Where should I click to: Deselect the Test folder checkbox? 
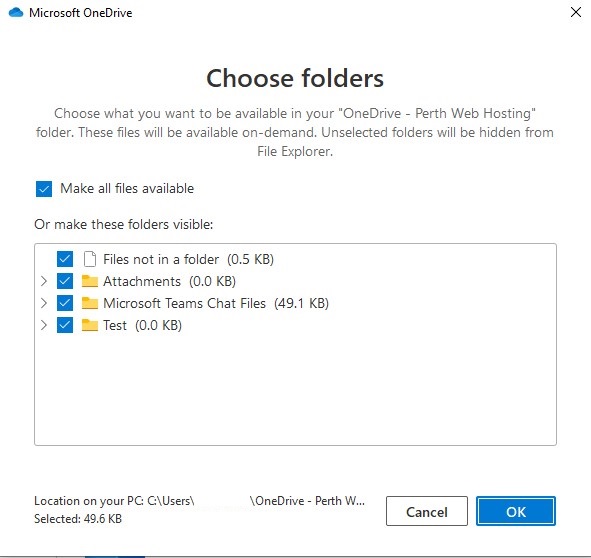point(65,325)
